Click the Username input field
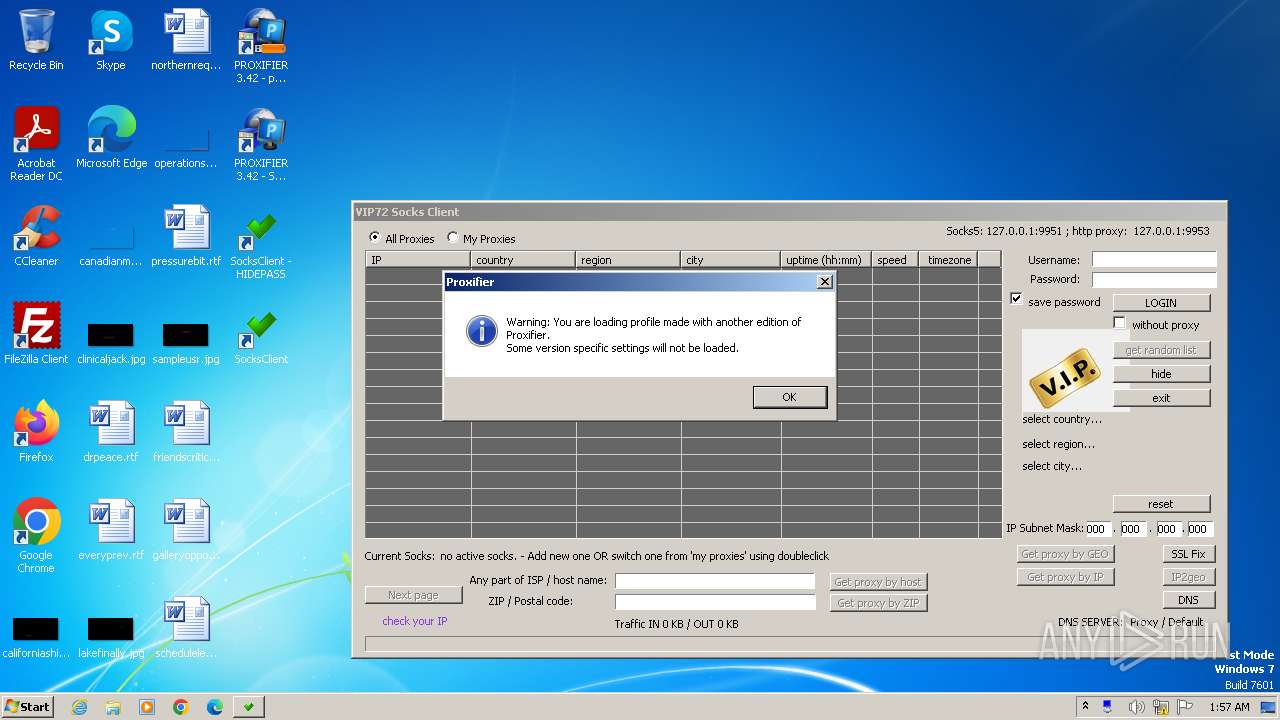This screenshot has width=1280, height=720. 1153,259
